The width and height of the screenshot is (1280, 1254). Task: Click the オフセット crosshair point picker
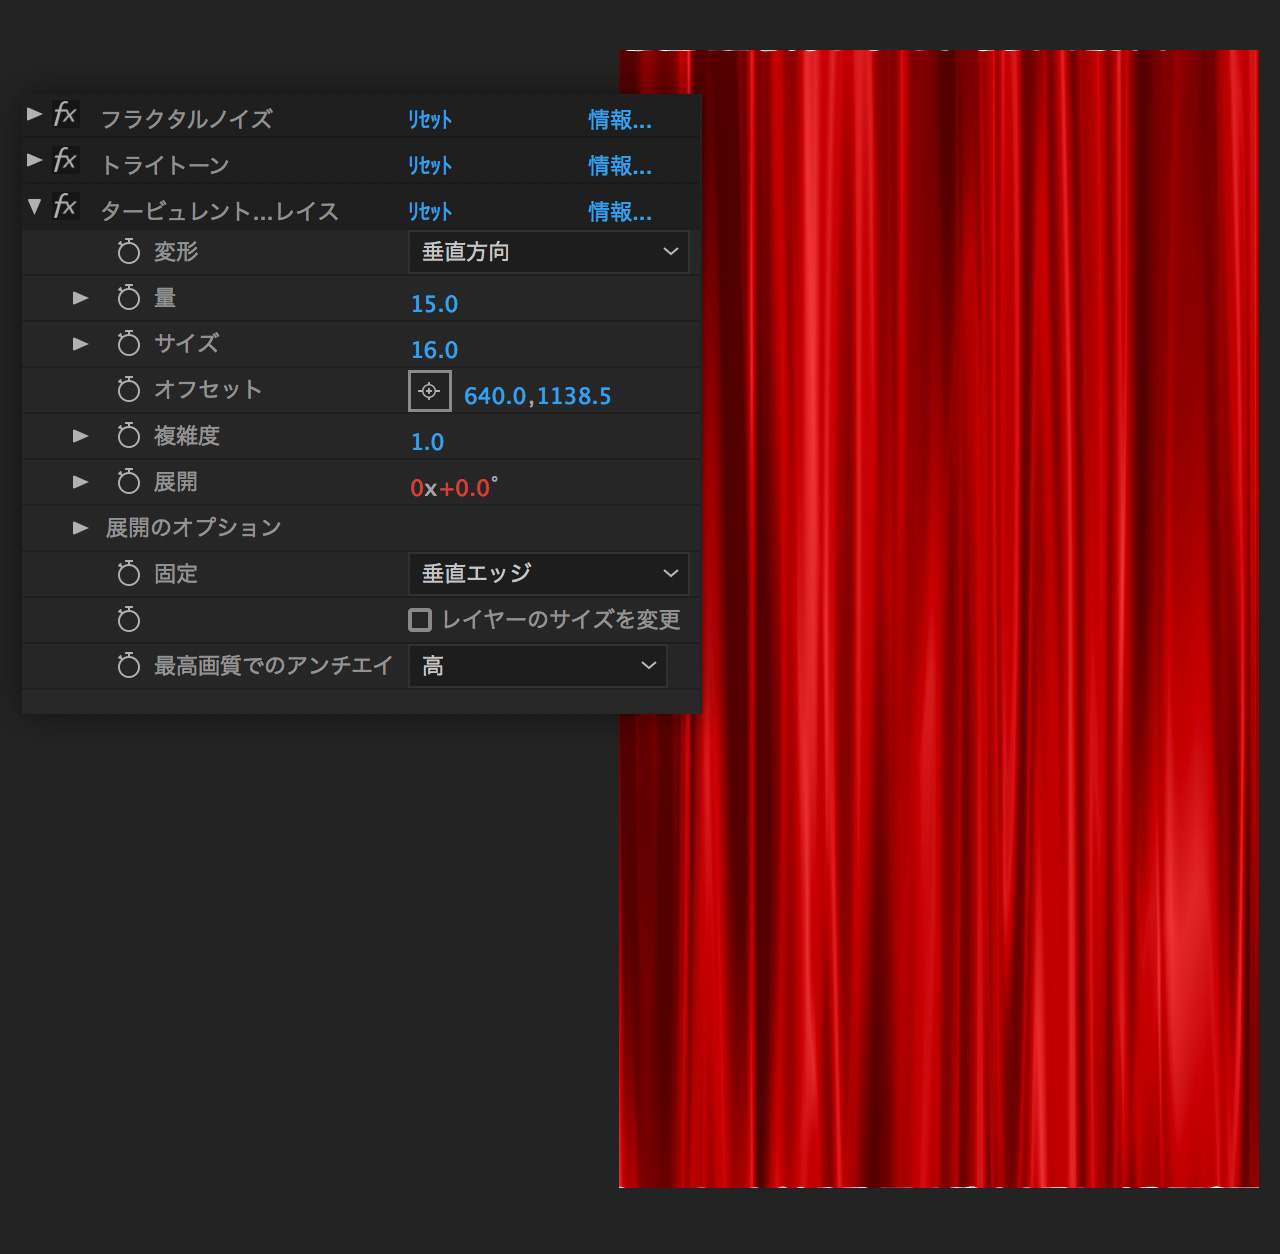tap(430, 391)
